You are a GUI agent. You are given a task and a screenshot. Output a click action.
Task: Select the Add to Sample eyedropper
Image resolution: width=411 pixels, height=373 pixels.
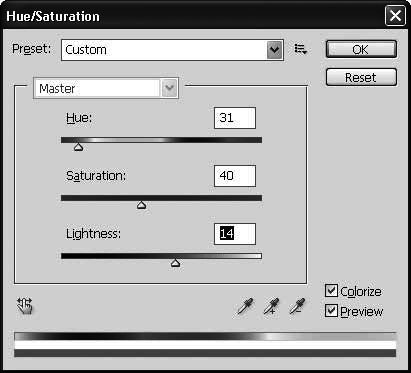(x=271, y=306)
